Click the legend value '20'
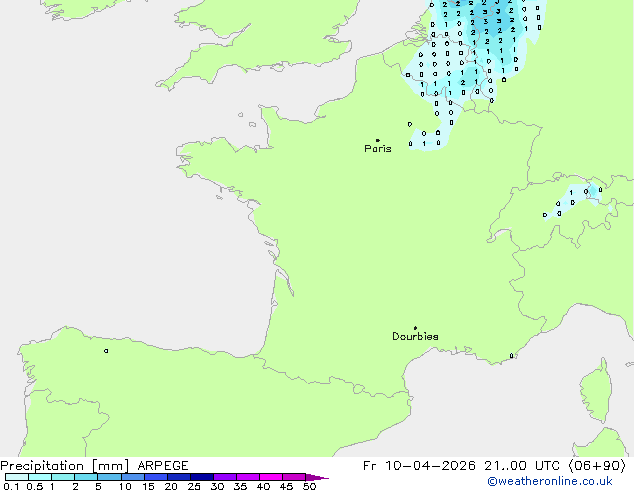Image resolution: width=634 pixels, height=490 pixels. (171, 486)
